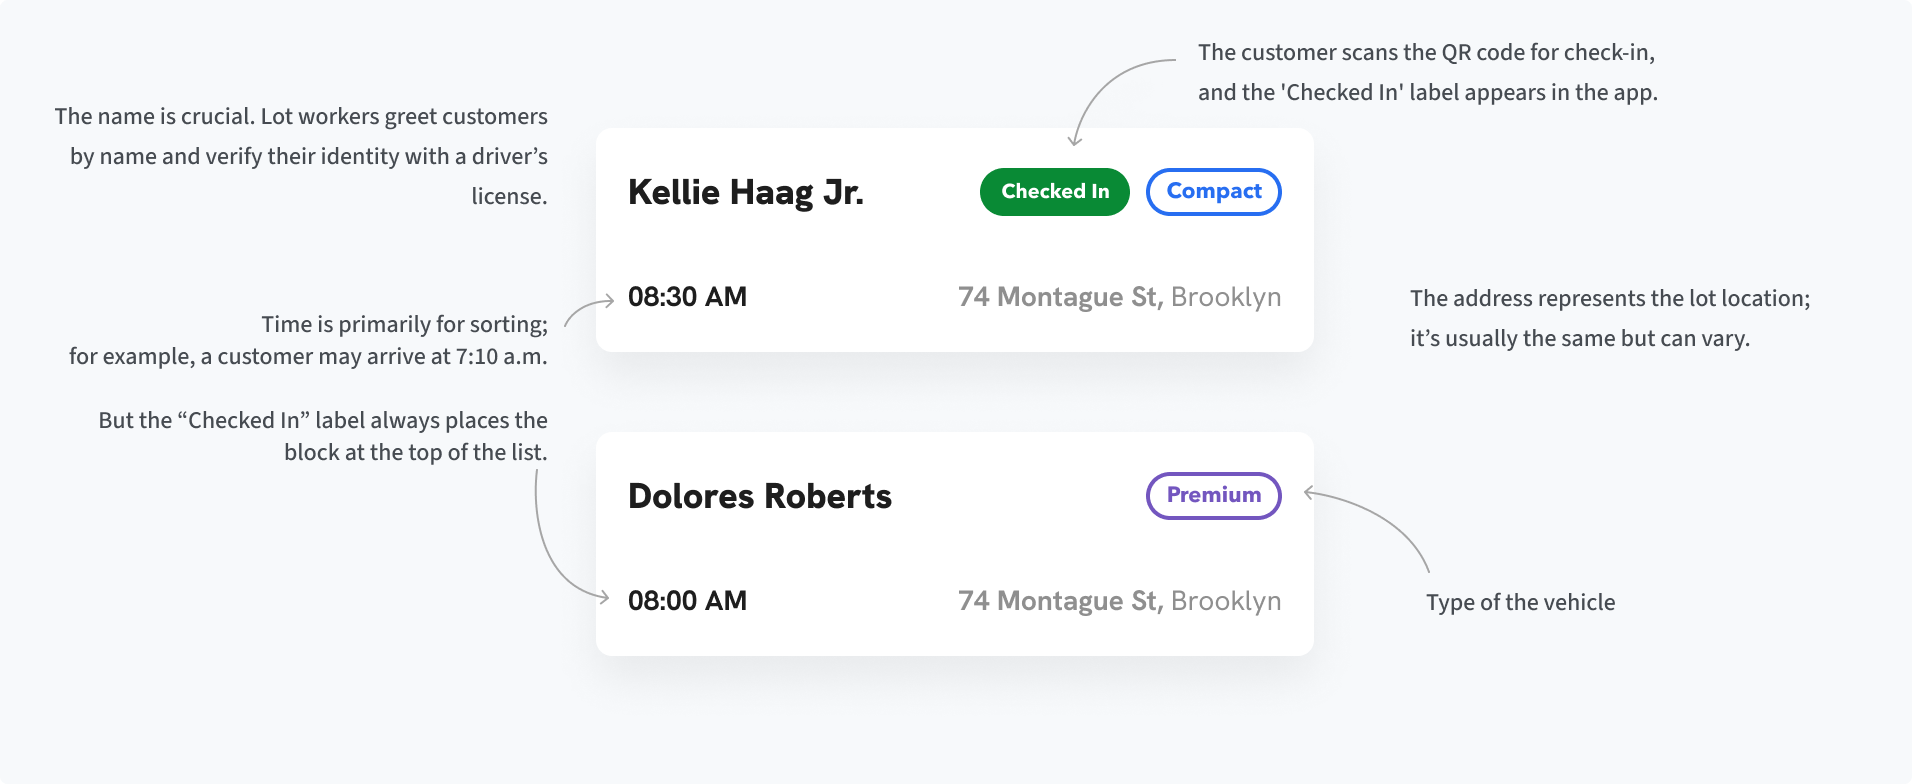Click the note about top of the list
This screenshot has height=784, width=1912.
tap(323, 436)
